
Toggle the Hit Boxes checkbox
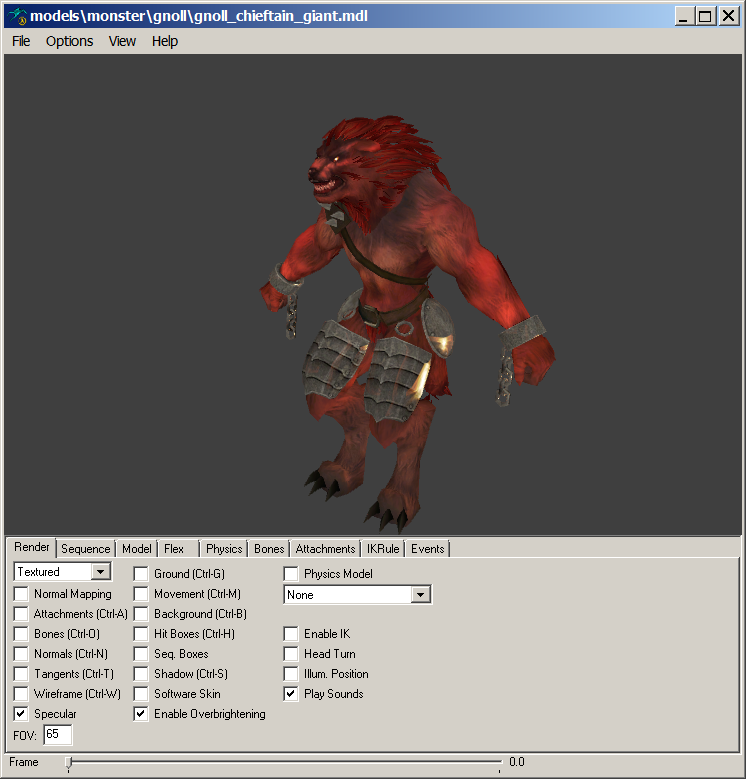(x=141, y=634)
